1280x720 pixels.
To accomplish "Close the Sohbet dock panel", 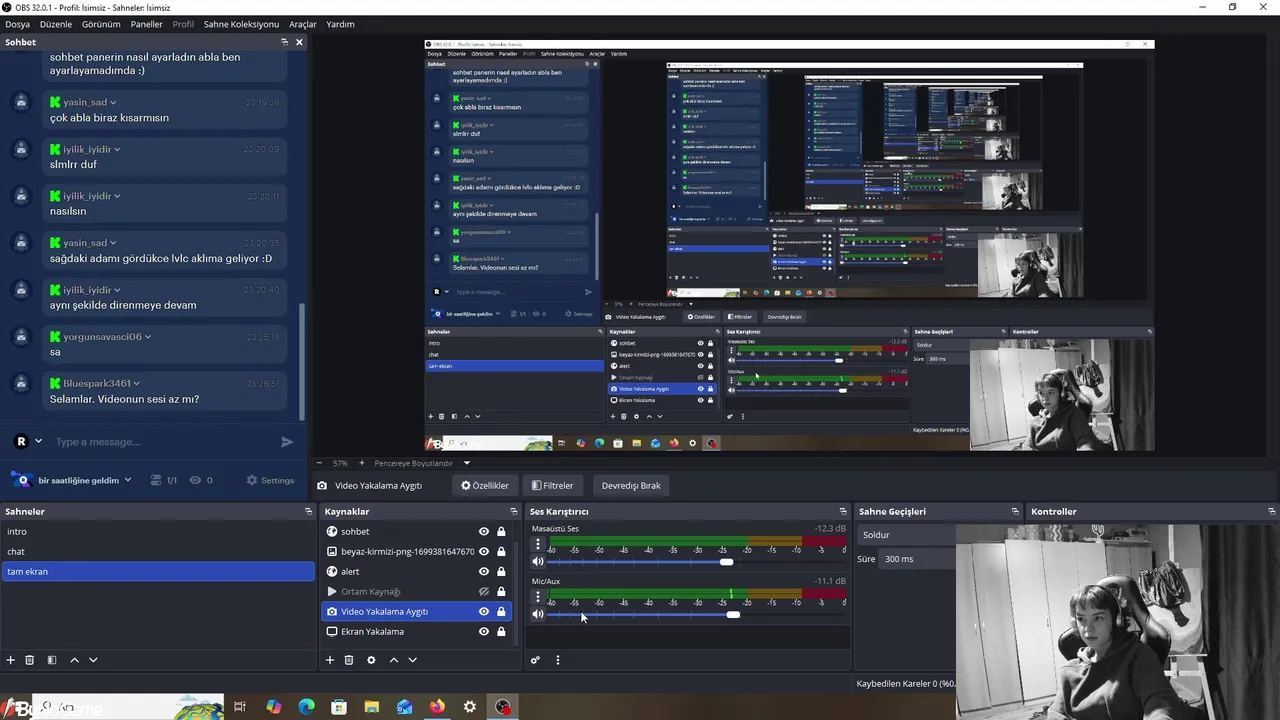I will click(299, 42).
